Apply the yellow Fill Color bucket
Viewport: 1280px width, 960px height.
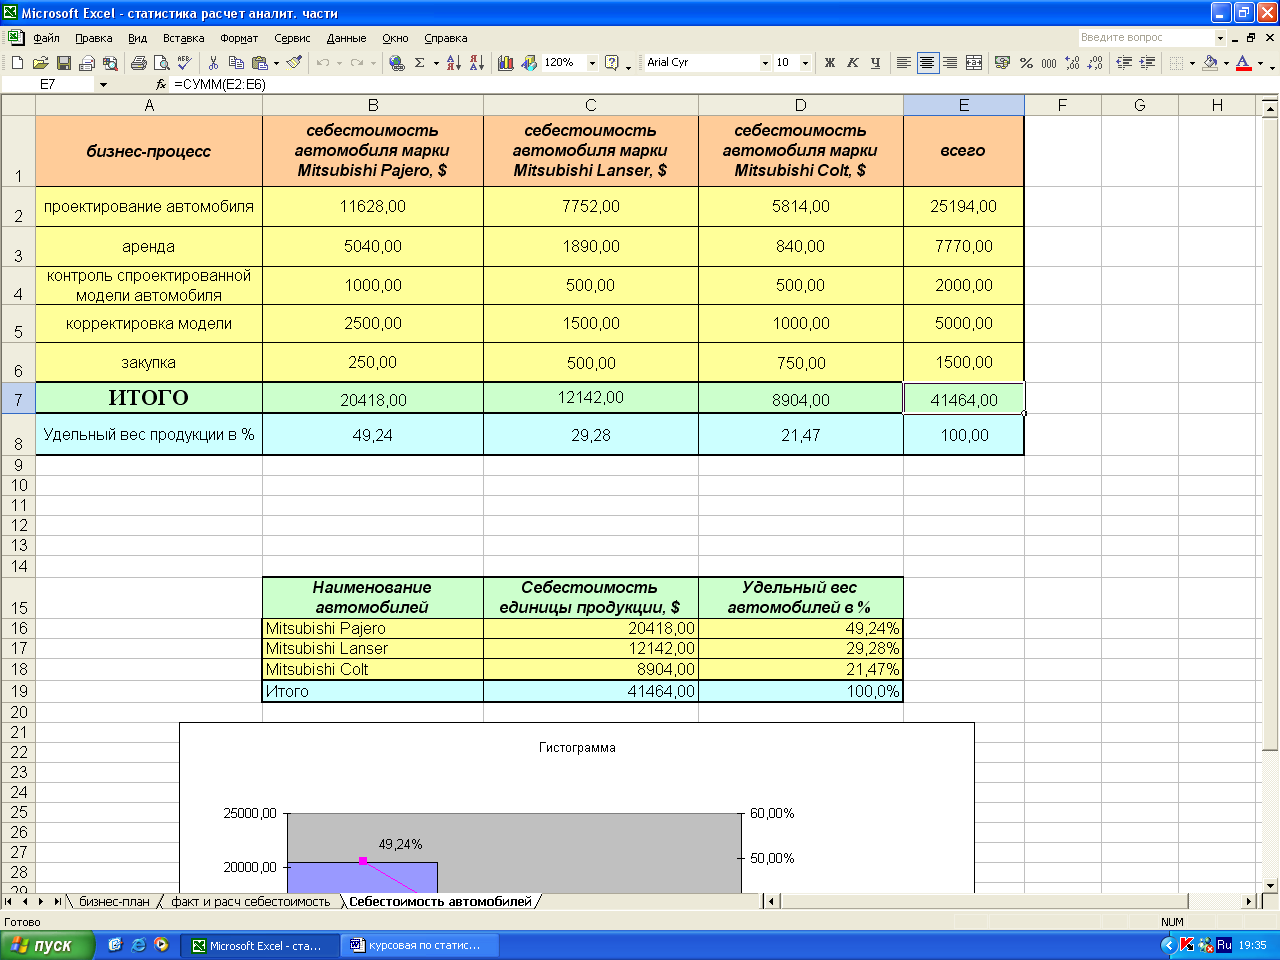coord(1210,63)
